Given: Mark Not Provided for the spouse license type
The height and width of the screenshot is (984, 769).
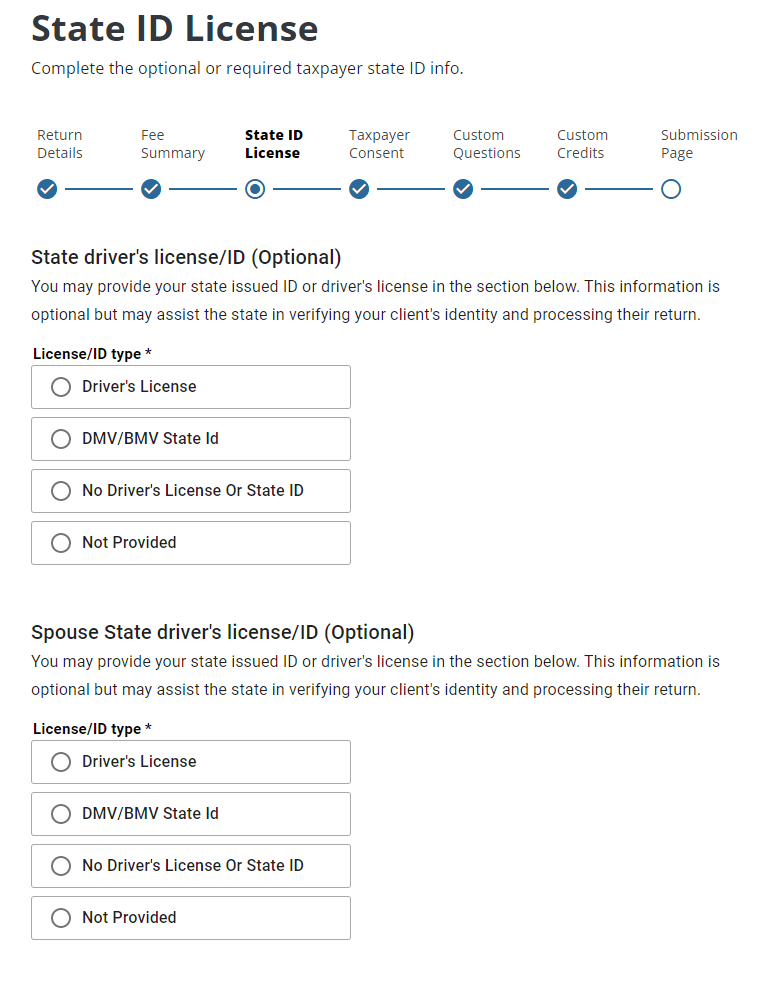Looking at the screenshot, I should (61, 918).
